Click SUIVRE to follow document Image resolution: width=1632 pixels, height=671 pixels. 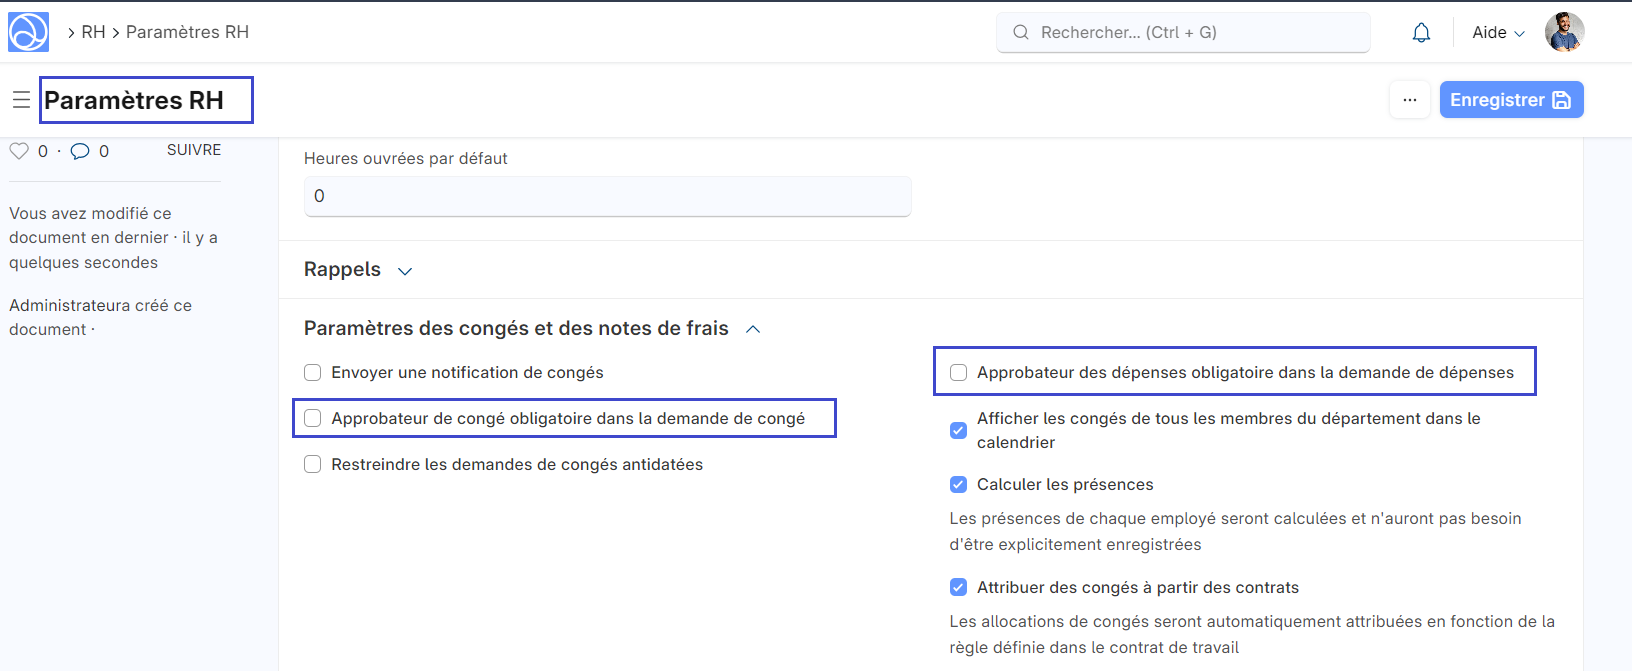[x=194, y=150]
